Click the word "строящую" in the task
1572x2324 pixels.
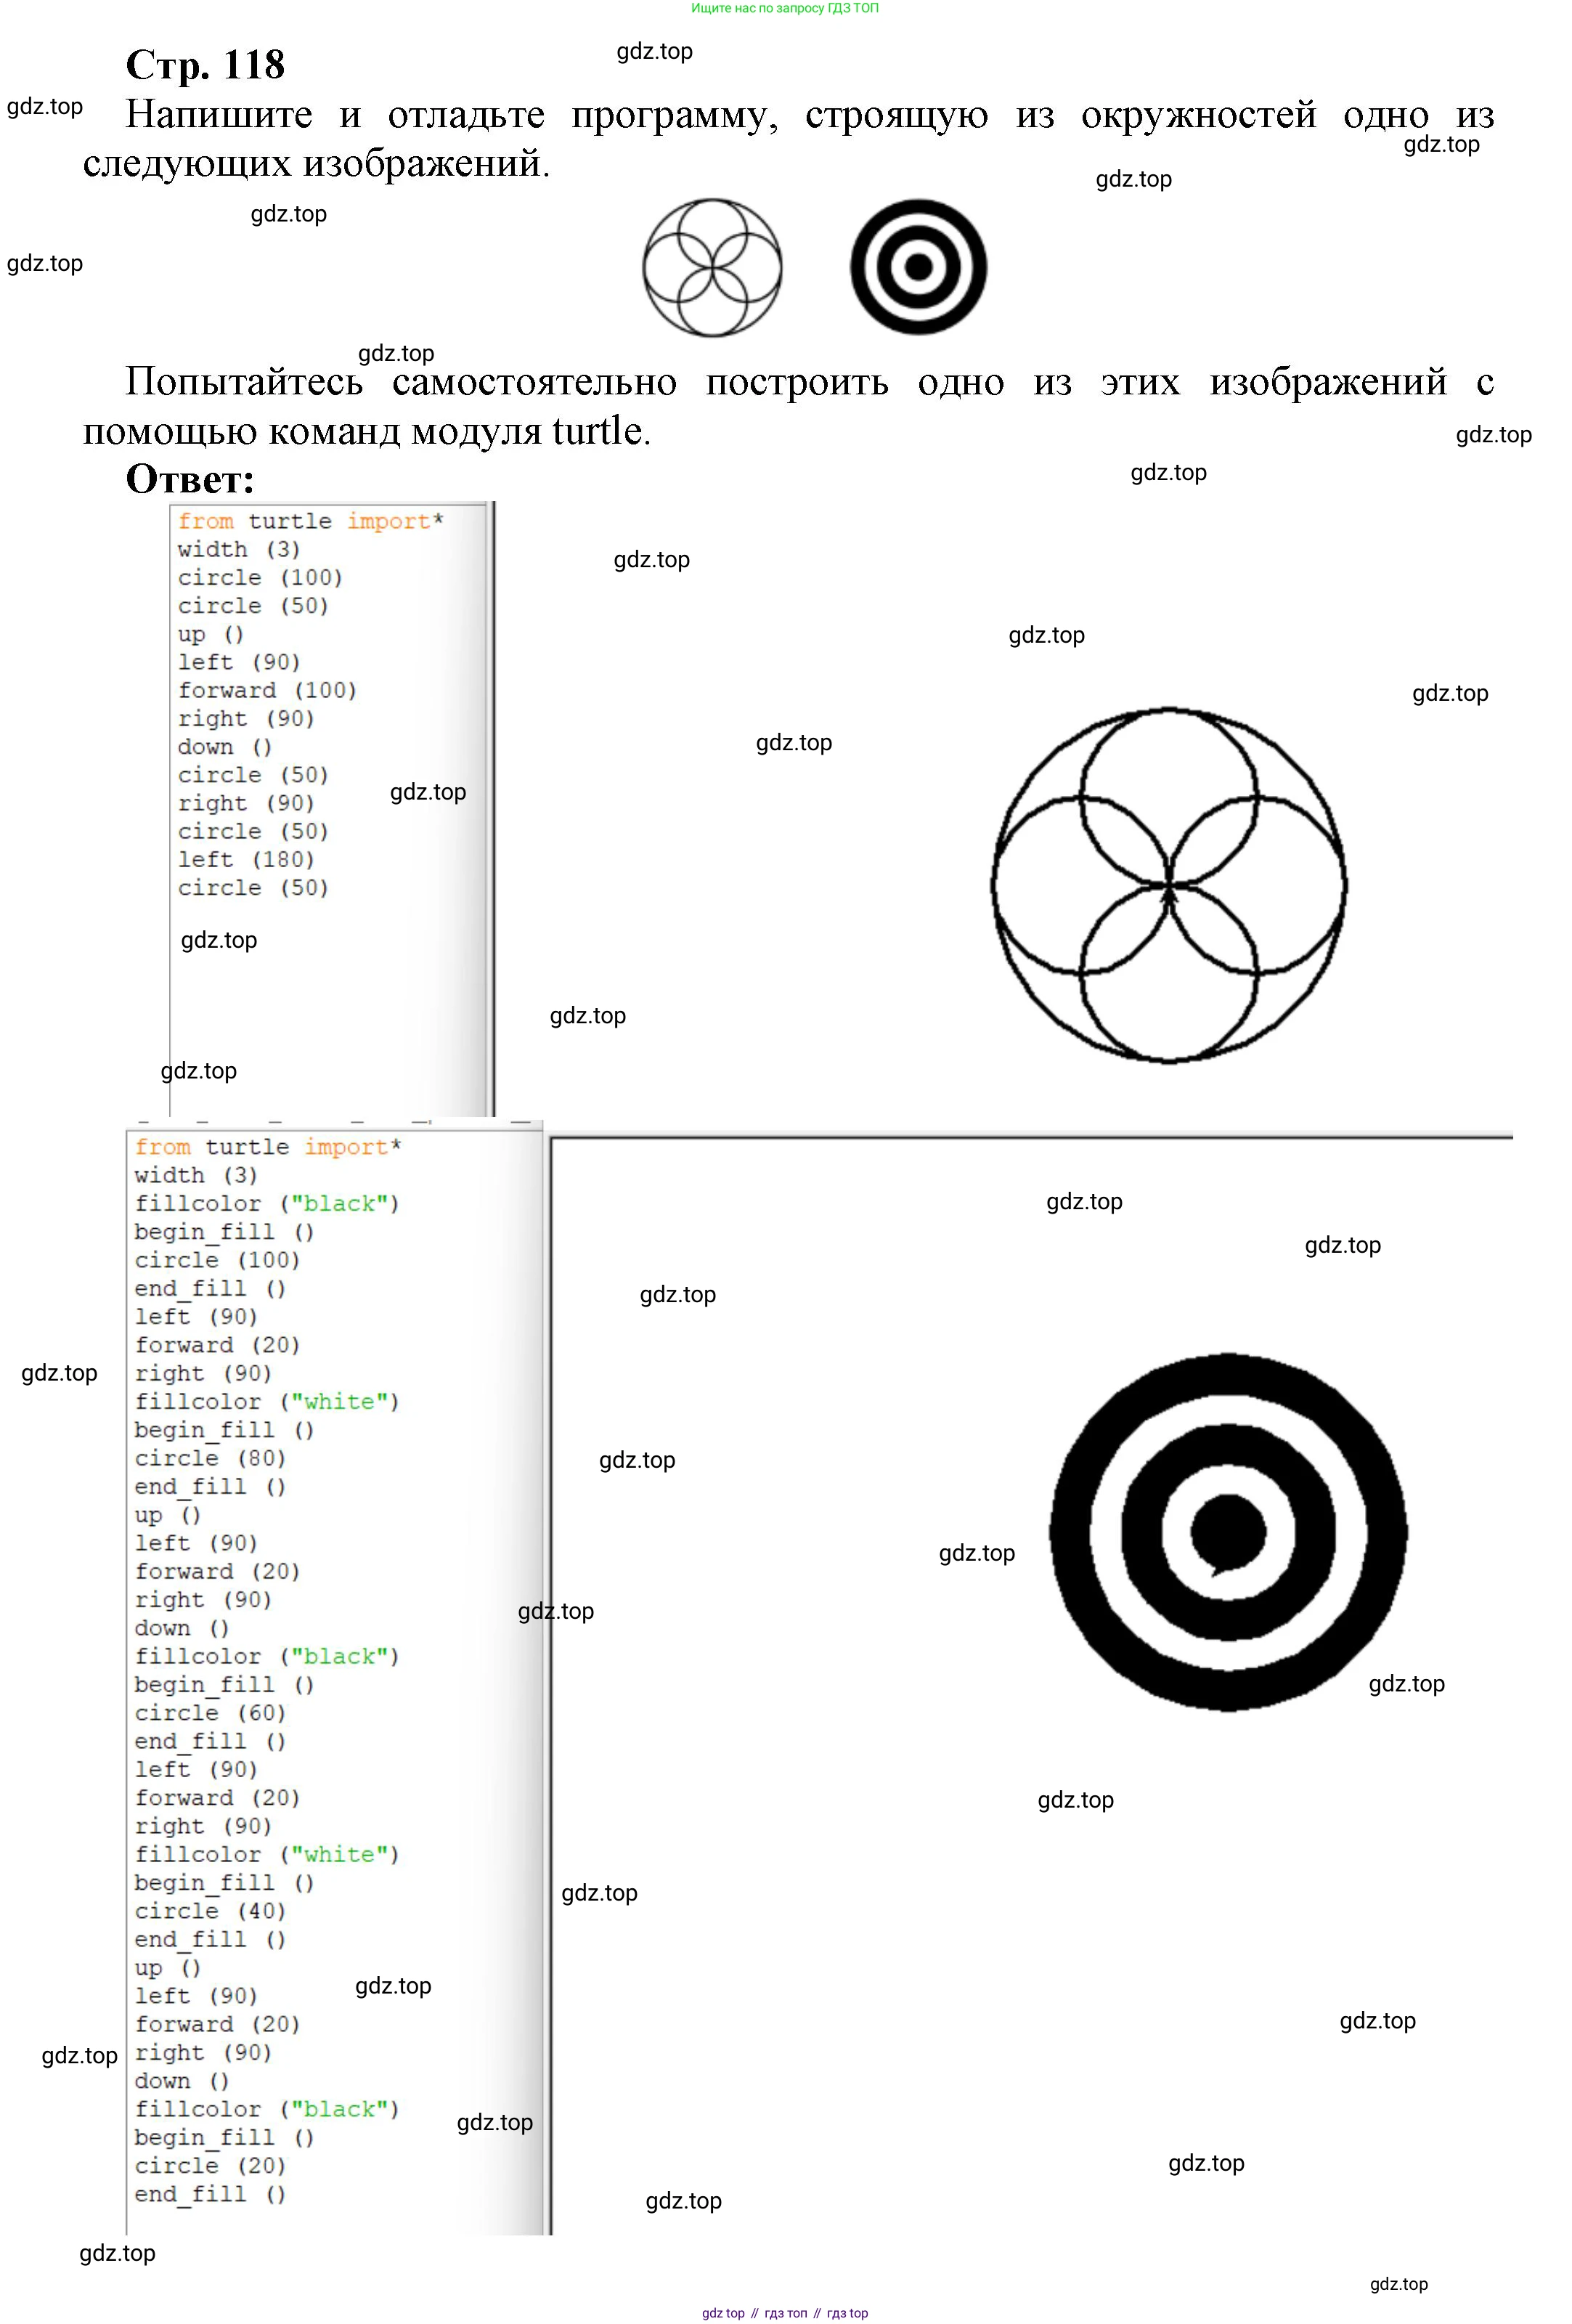pyautogui.click(x=896, y=117)
